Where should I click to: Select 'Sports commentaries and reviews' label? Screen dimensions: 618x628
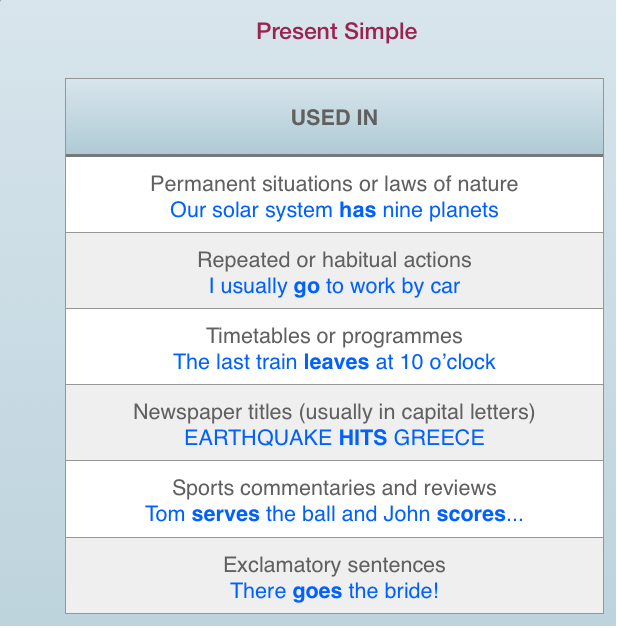coord(334,488)
